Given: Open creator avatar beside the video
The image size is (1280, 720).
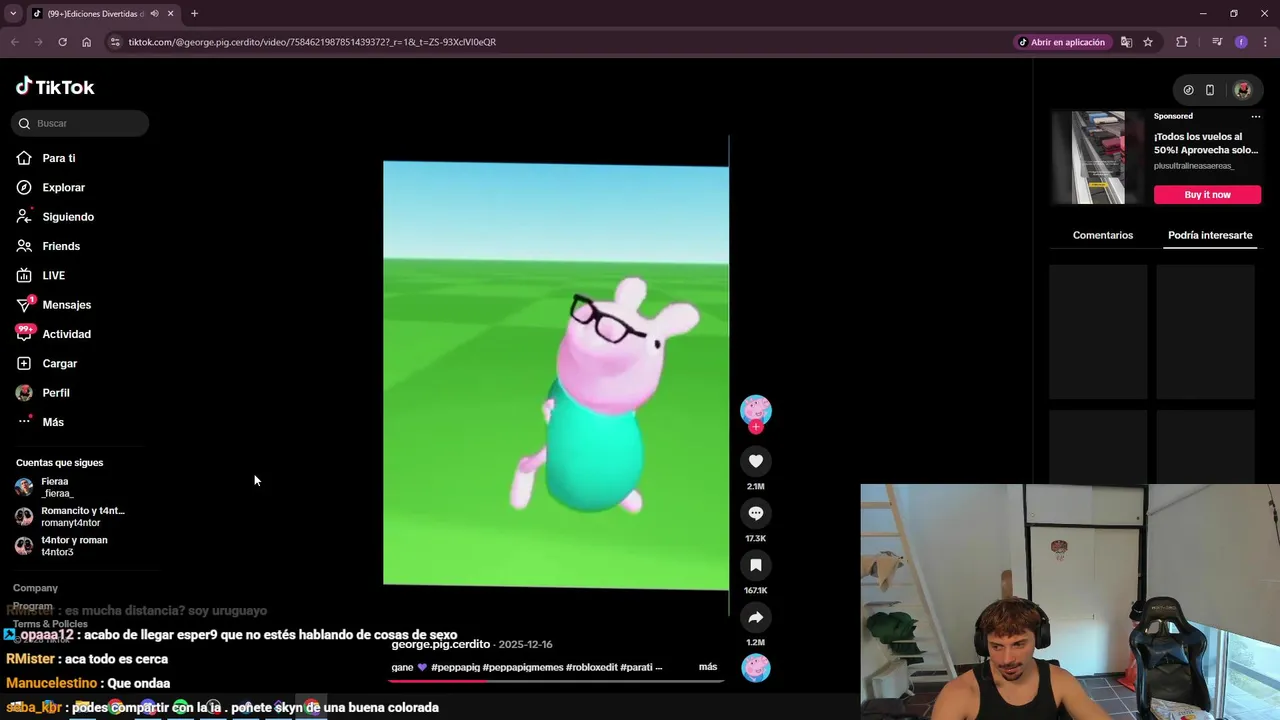Looking at the screenshot, I should coord(756,409).
